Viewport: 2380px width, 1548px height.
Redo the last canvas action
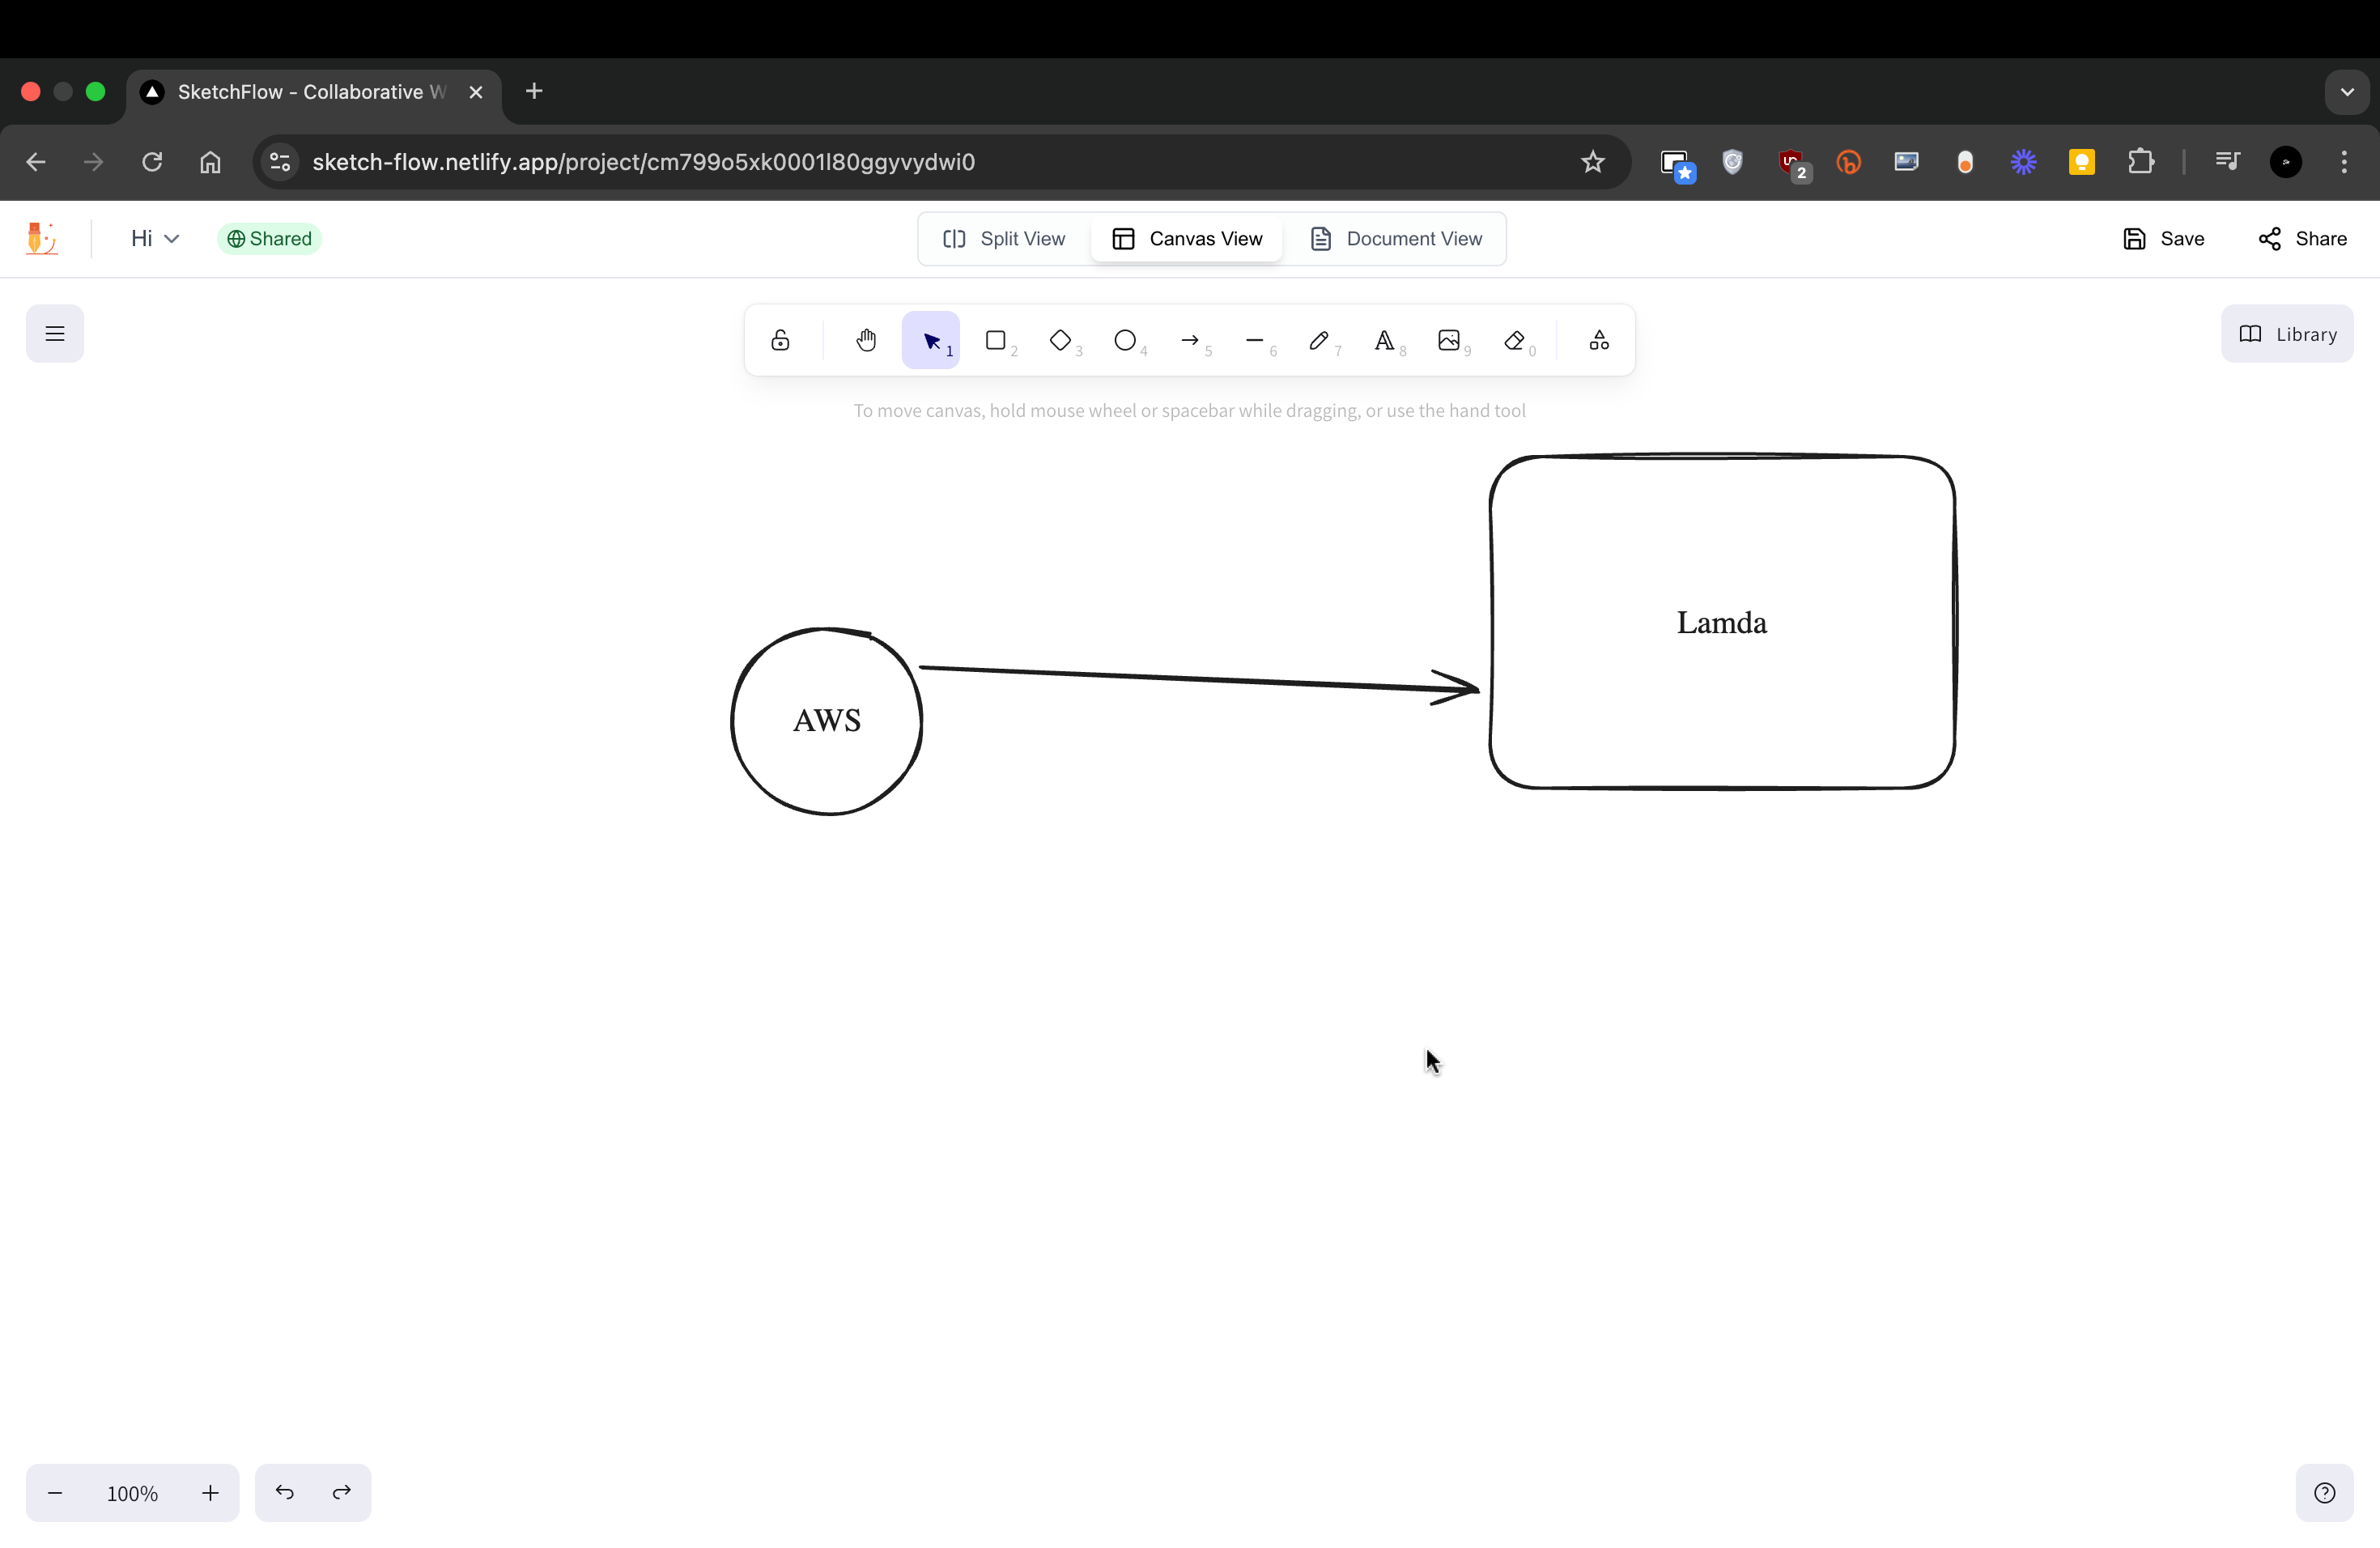point(342,1493)
